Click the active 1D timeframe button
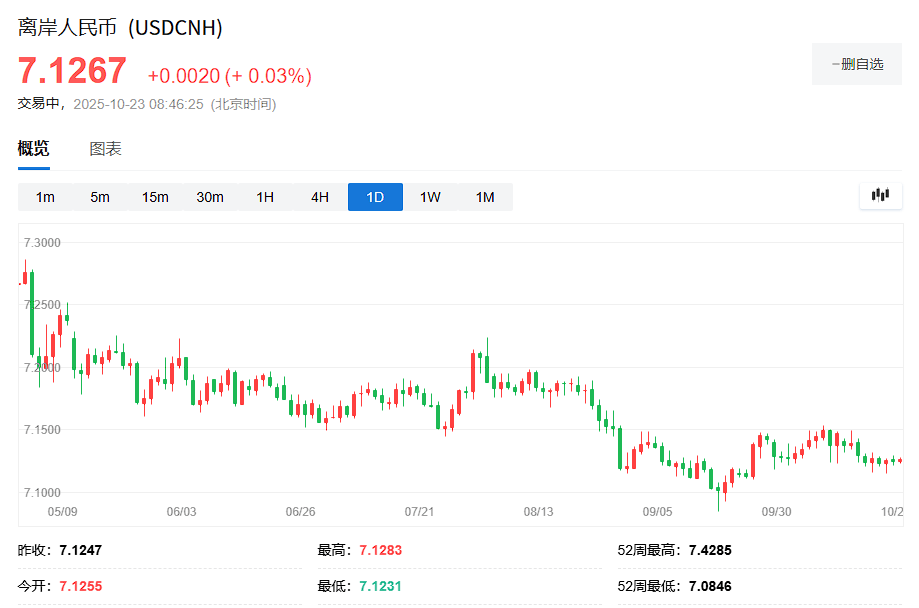Screen dimensions: 919x608 [x=375, y=197]
